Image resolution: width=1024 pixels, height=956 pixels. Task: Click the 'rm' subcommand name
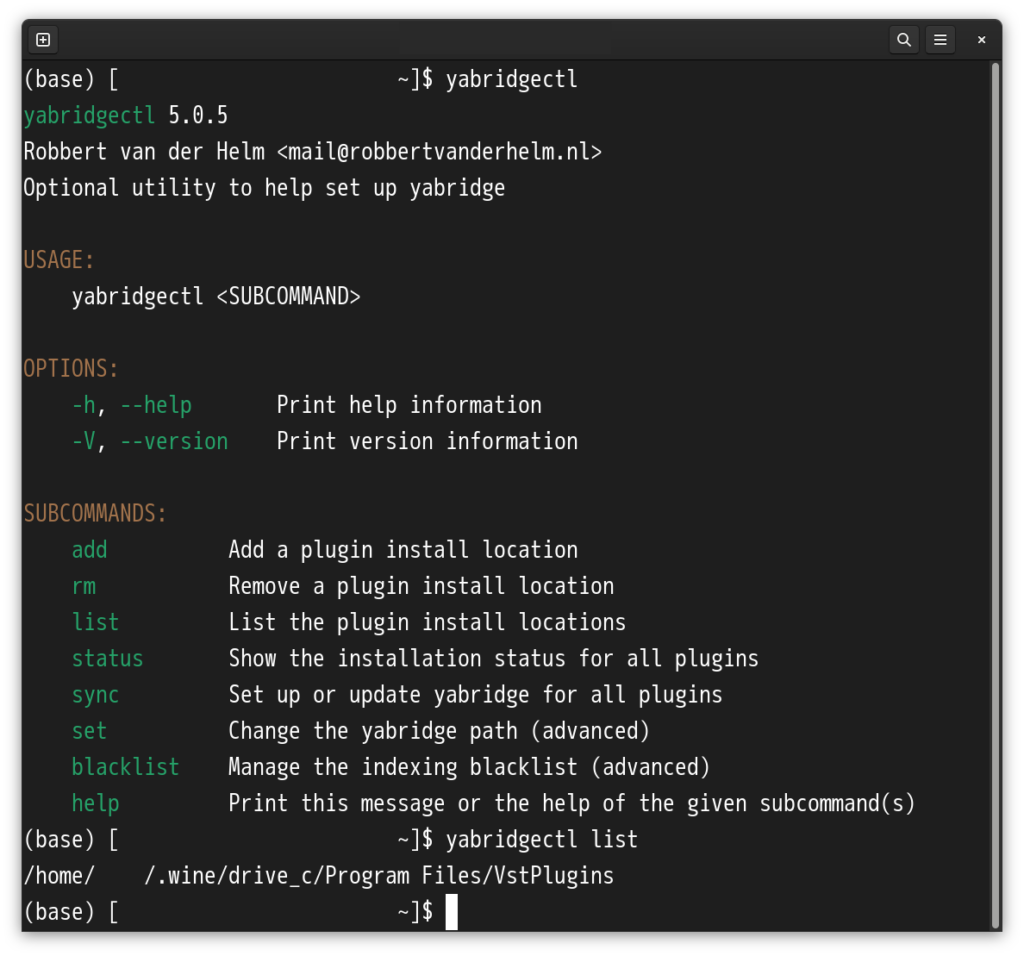tap(84, 586)
